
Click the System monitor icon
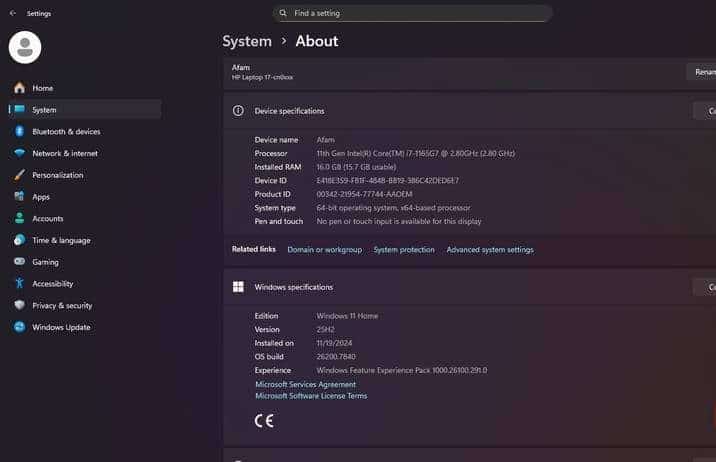coord(19,110)
